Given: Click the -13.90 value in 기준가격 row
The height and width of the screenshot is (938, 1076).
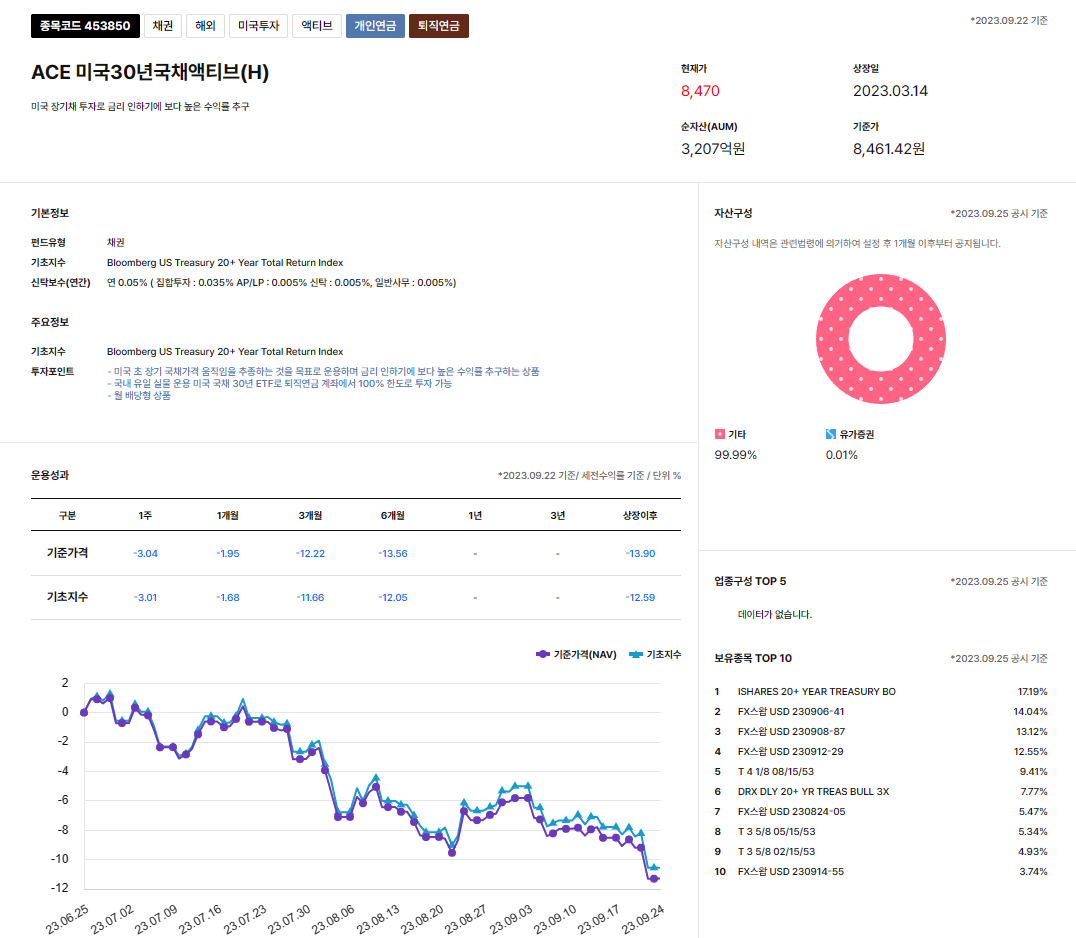Looking at the screenshot, I should [x=640, y=554].
